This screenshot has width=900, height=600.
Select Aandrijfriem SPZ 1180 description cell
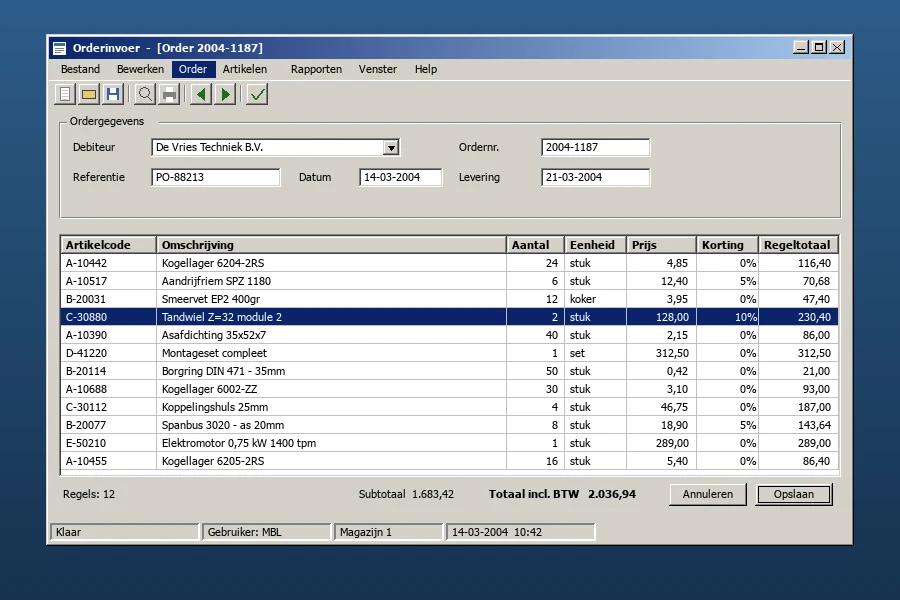point(332,281)
